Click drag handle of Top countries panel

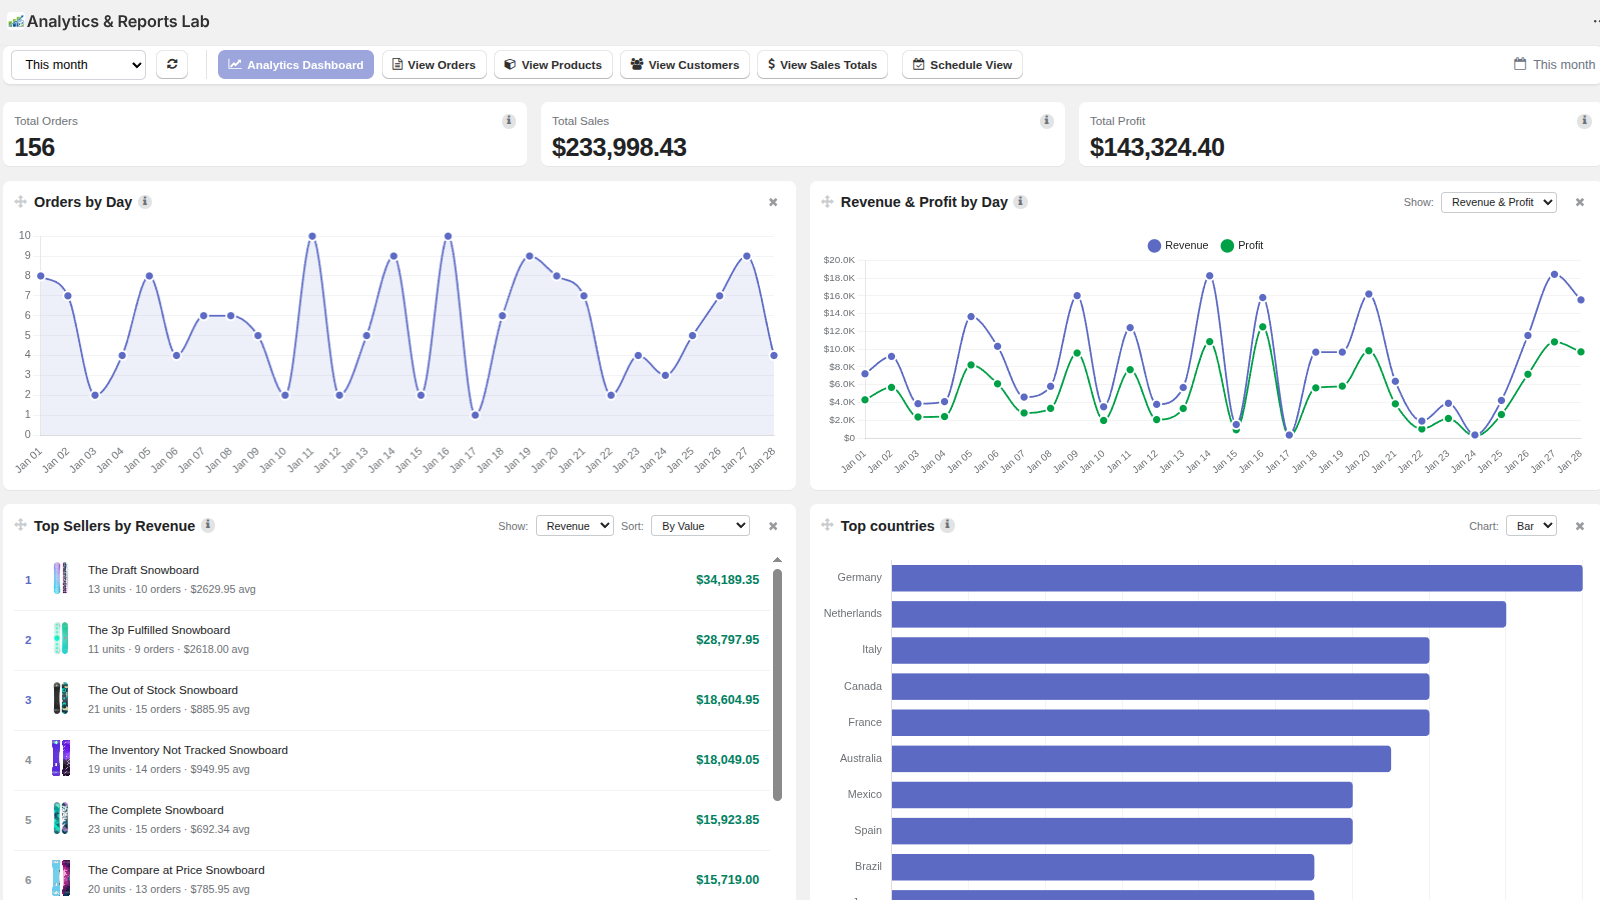[827, 525]
